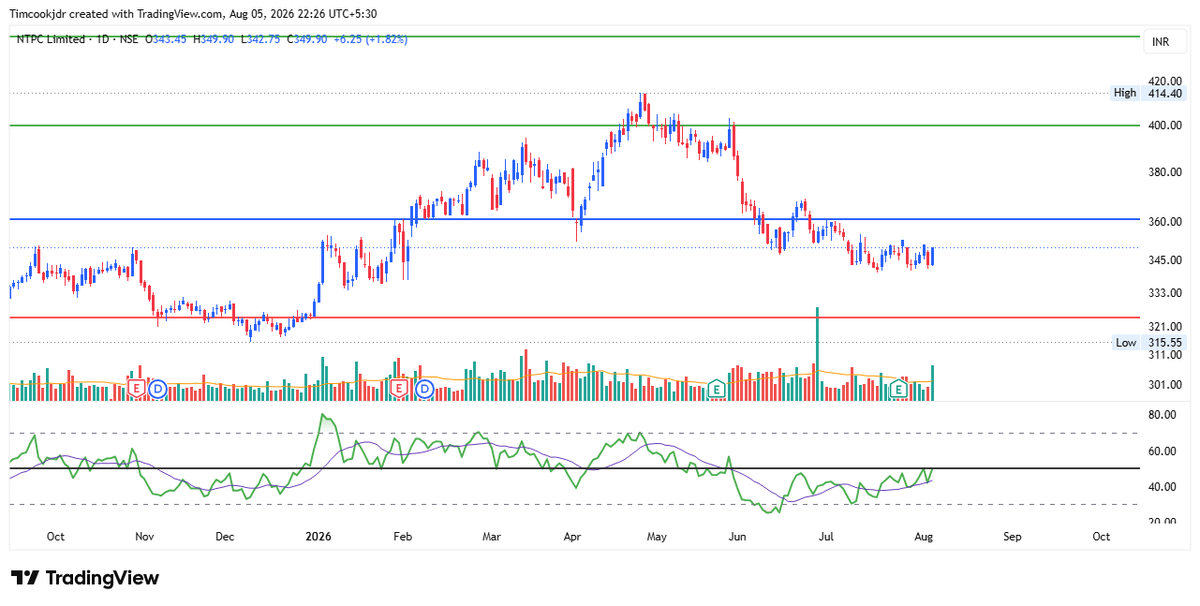Open the green late-May earnings E marker
This screenshot has height=606, width=1200.
[x=716, y=387]
